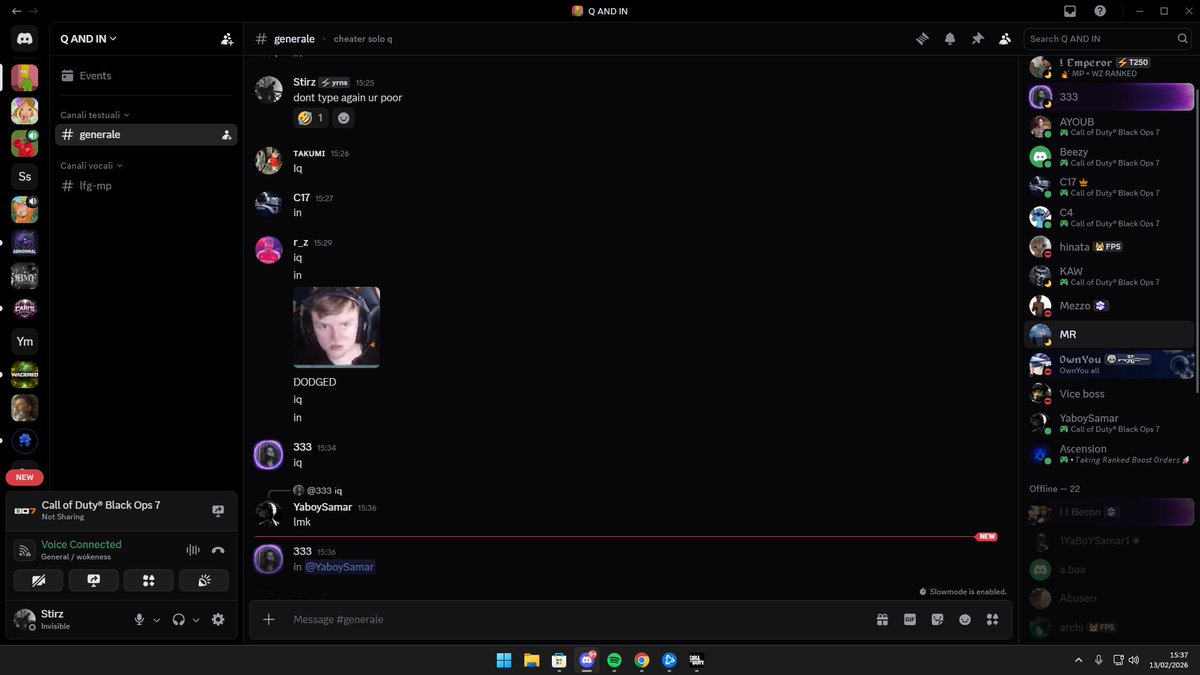Show pinned messages pin icon

click(x=978, y=39)
